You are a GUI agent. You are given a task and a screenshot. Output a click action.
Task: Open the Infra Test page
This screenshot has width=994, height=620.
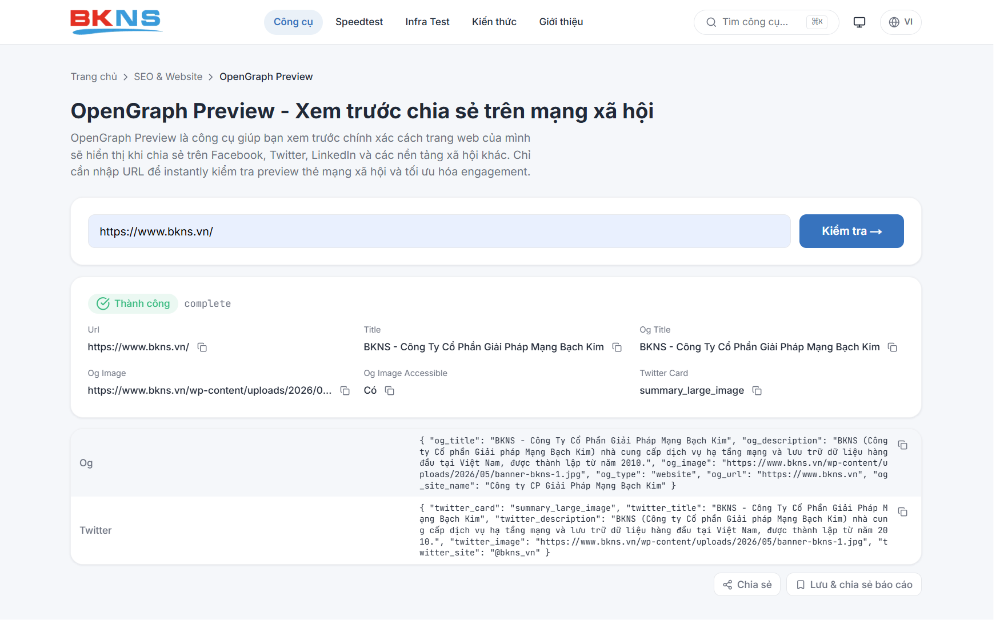(427, 22)
